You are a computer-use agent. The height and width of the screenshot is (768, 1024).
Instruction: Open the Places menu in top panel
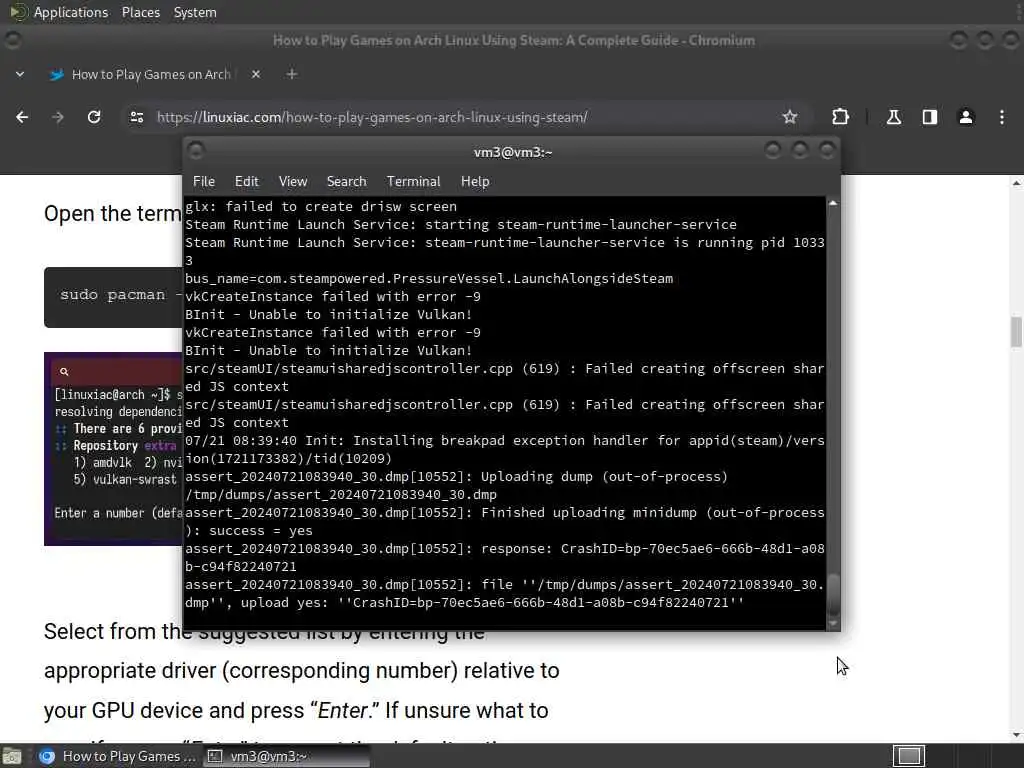tap(140, 12)
